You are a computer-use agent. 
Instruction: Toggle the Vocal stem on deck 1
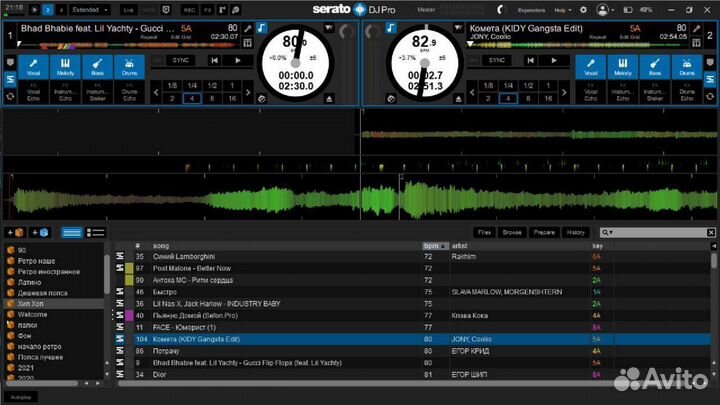point(33,67)
